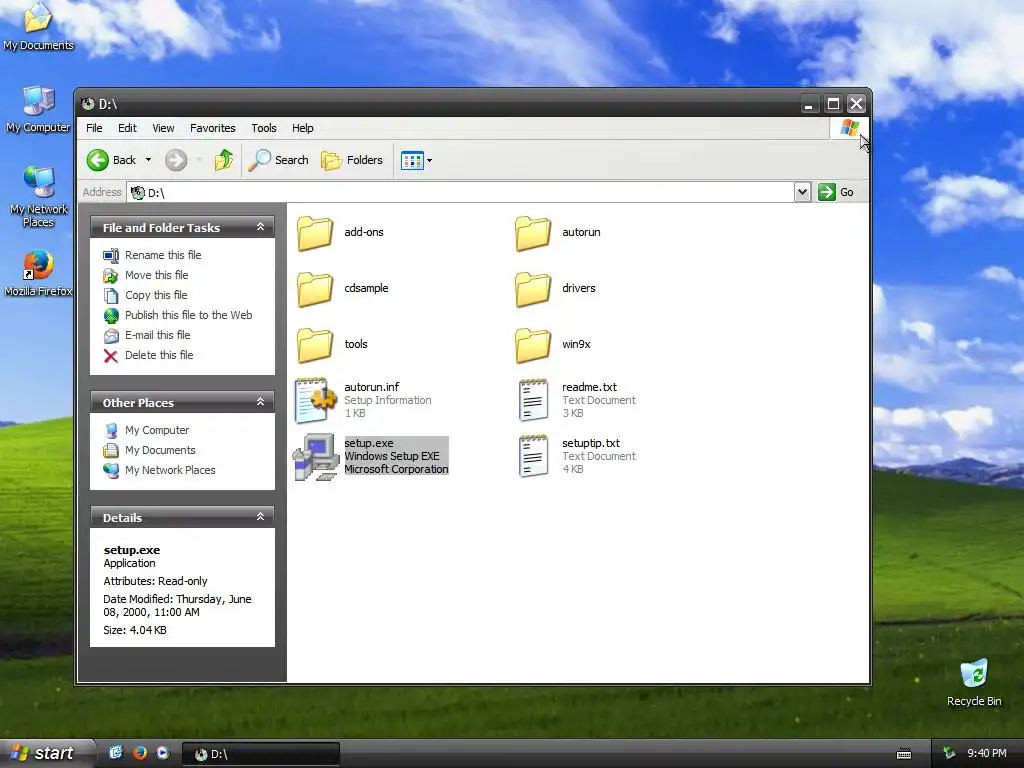Click the globe Publish icon
Image resolution: width=1024 pixels, height=768 pixels.
click(x=111, y=315)
